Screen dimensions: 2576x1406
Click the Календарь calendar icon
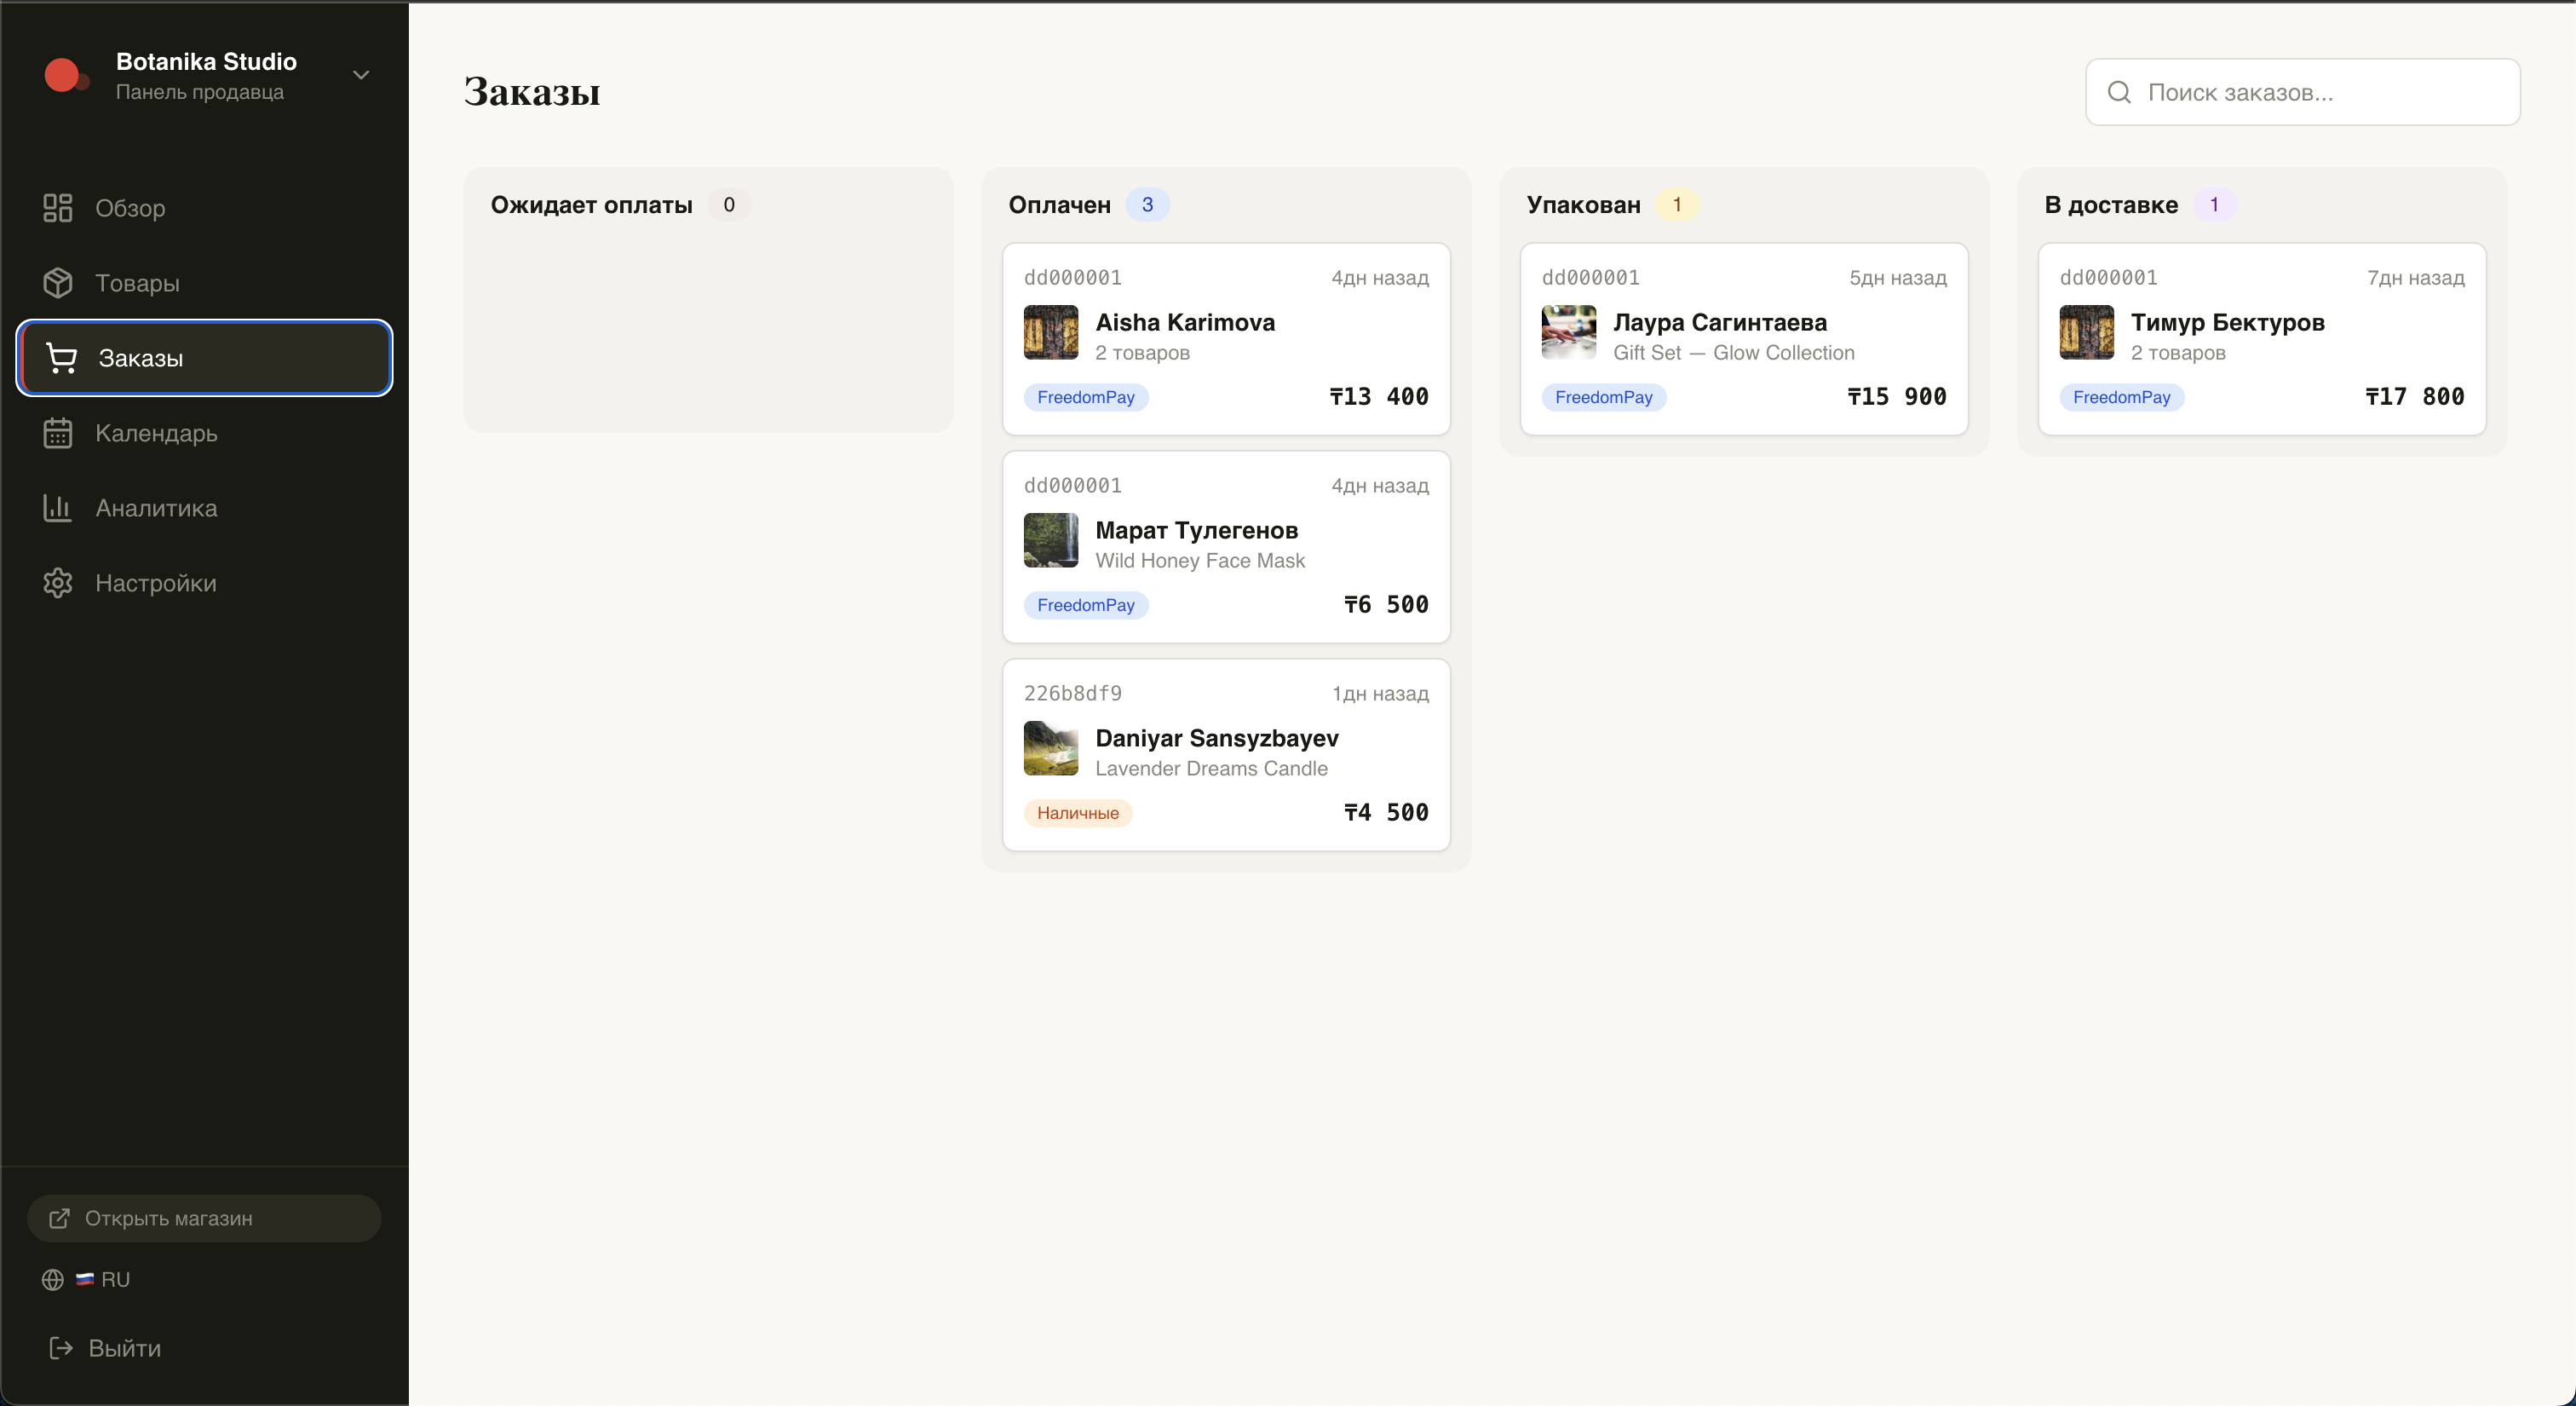tap(58, 433)
